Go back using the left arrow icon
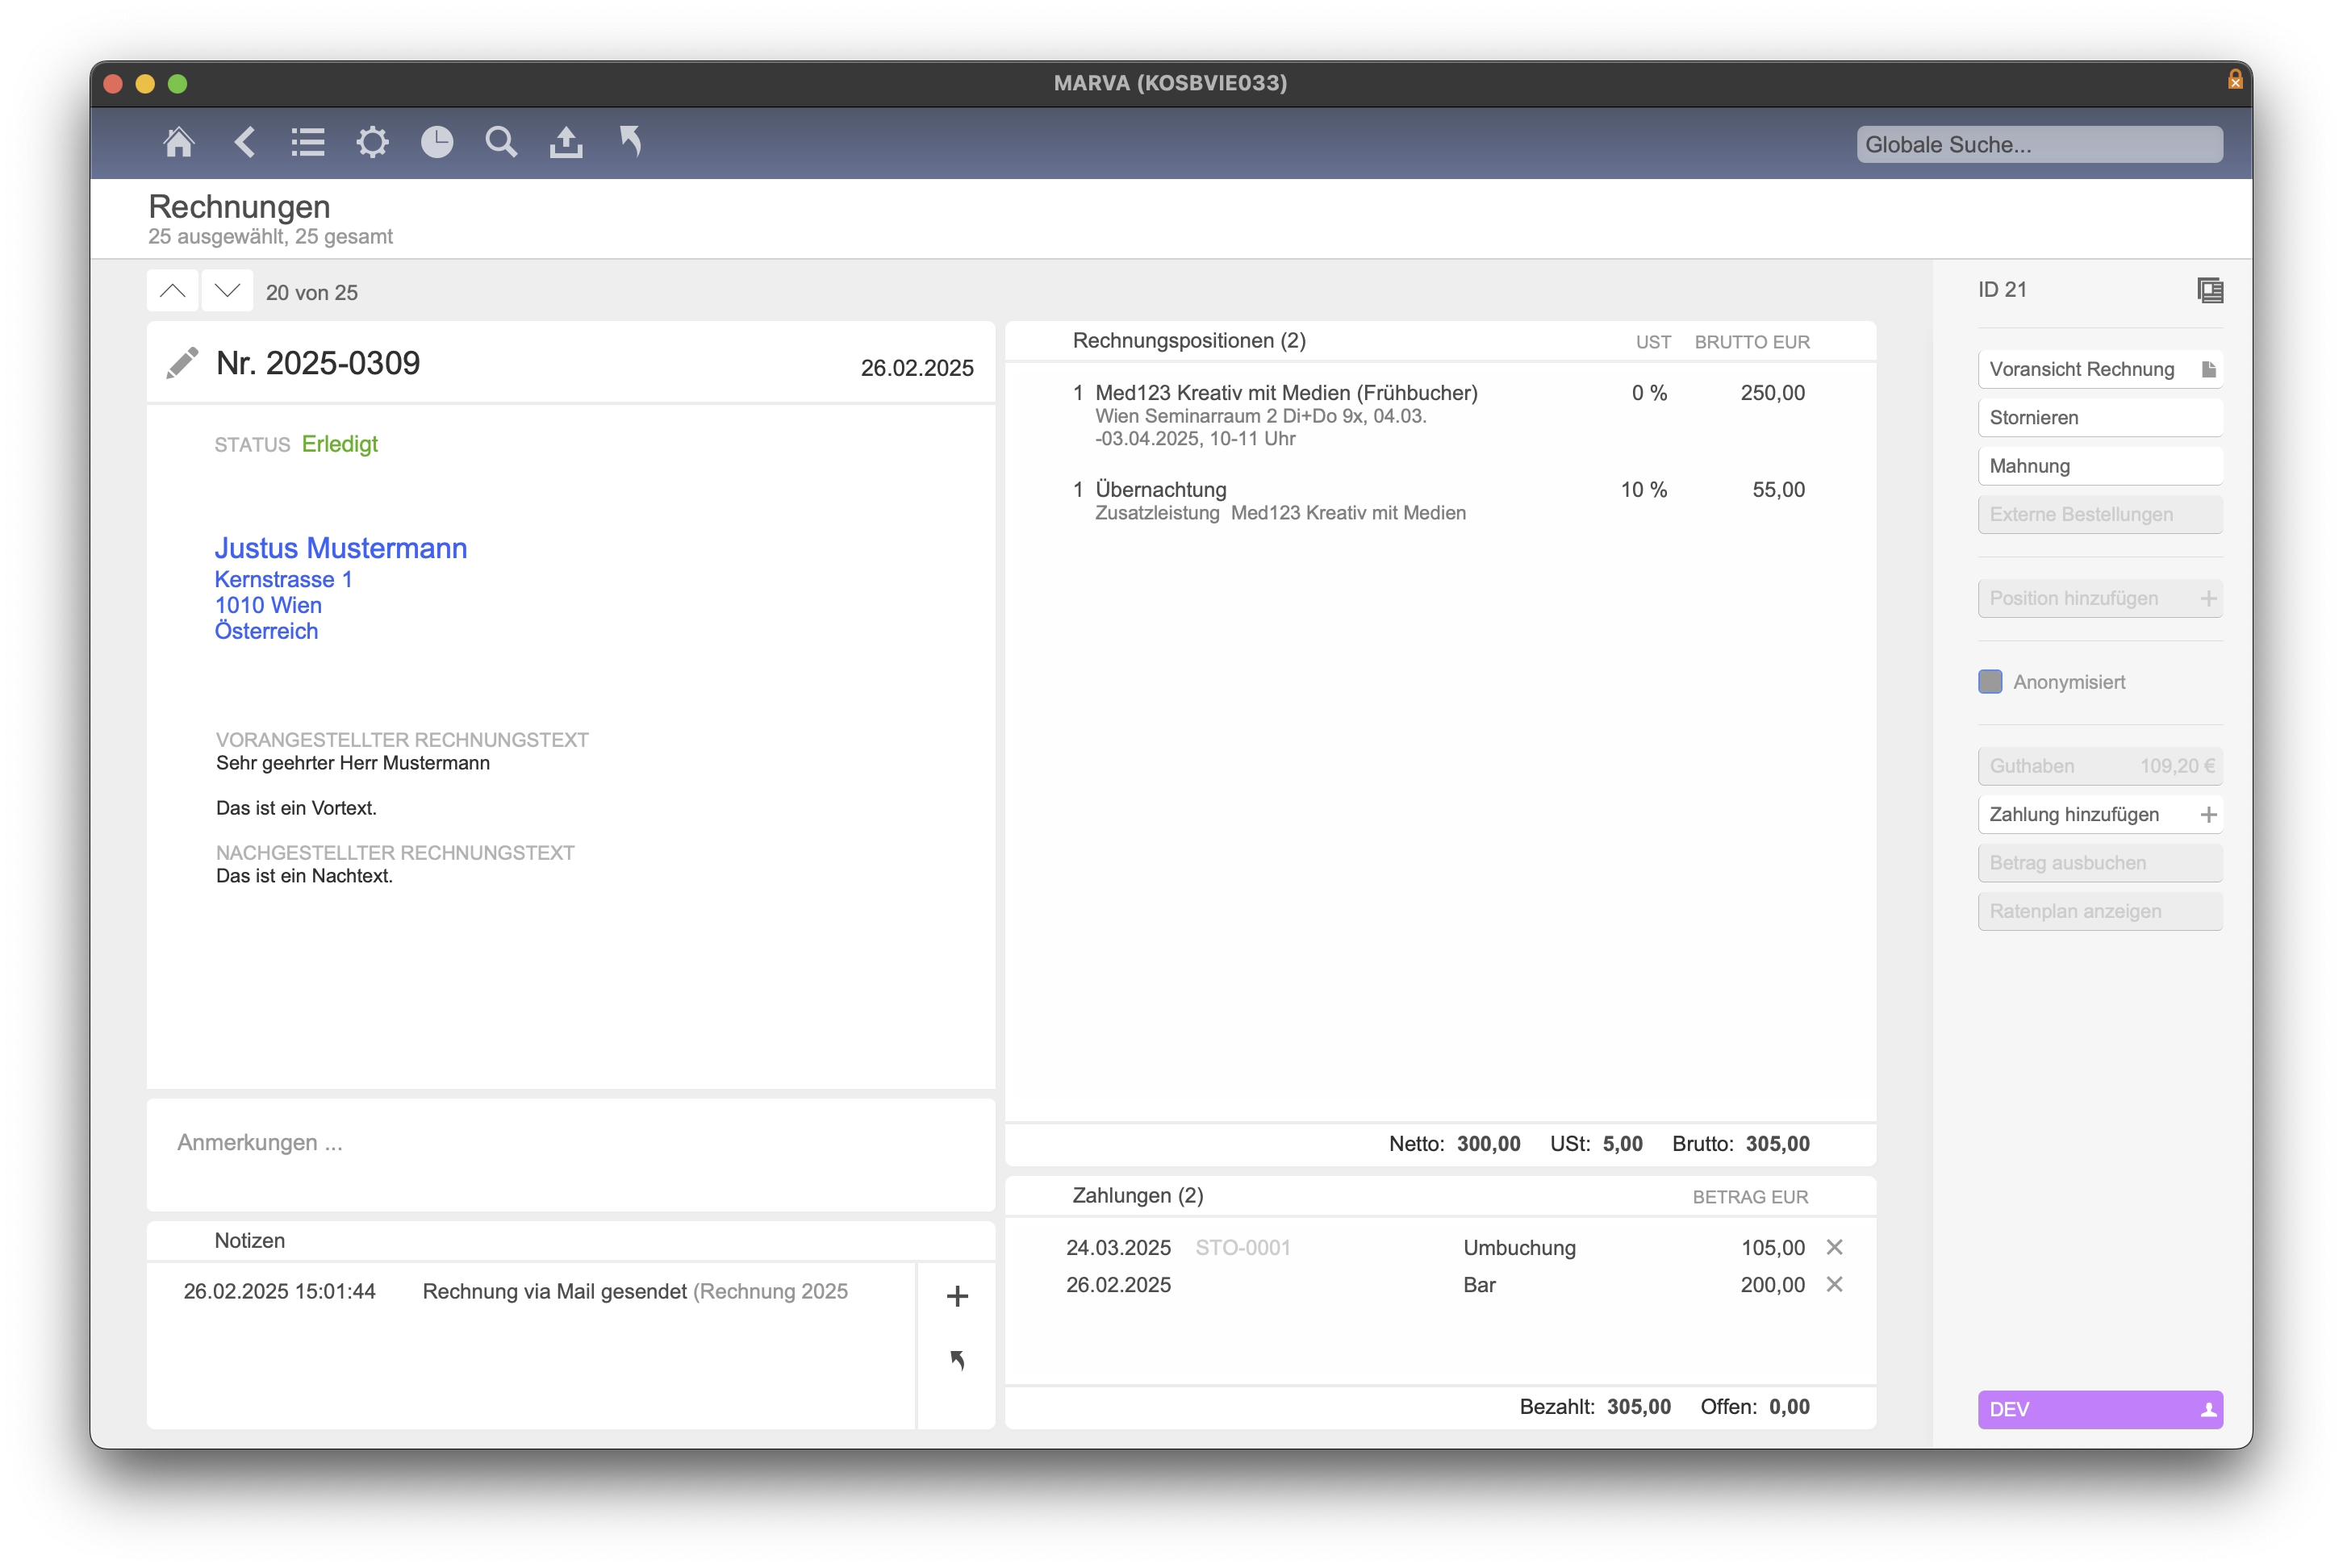 245,143
